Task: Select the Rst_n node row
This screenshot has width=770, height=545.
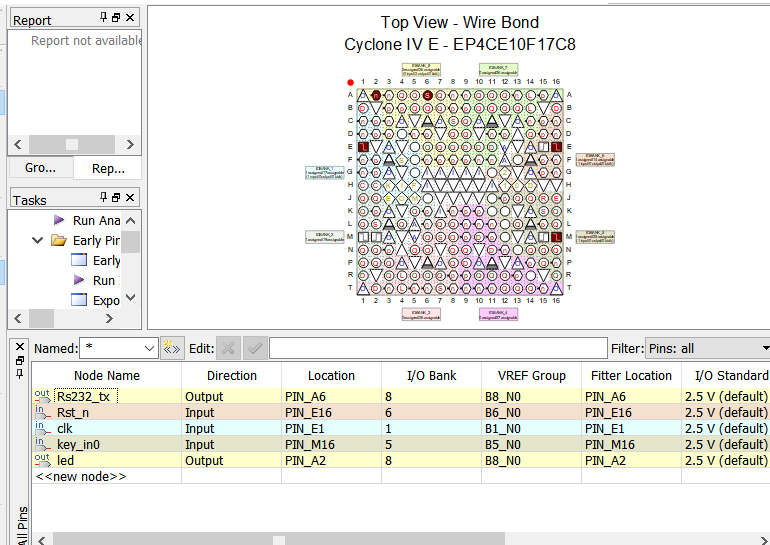Action: (x=401, y=412)
